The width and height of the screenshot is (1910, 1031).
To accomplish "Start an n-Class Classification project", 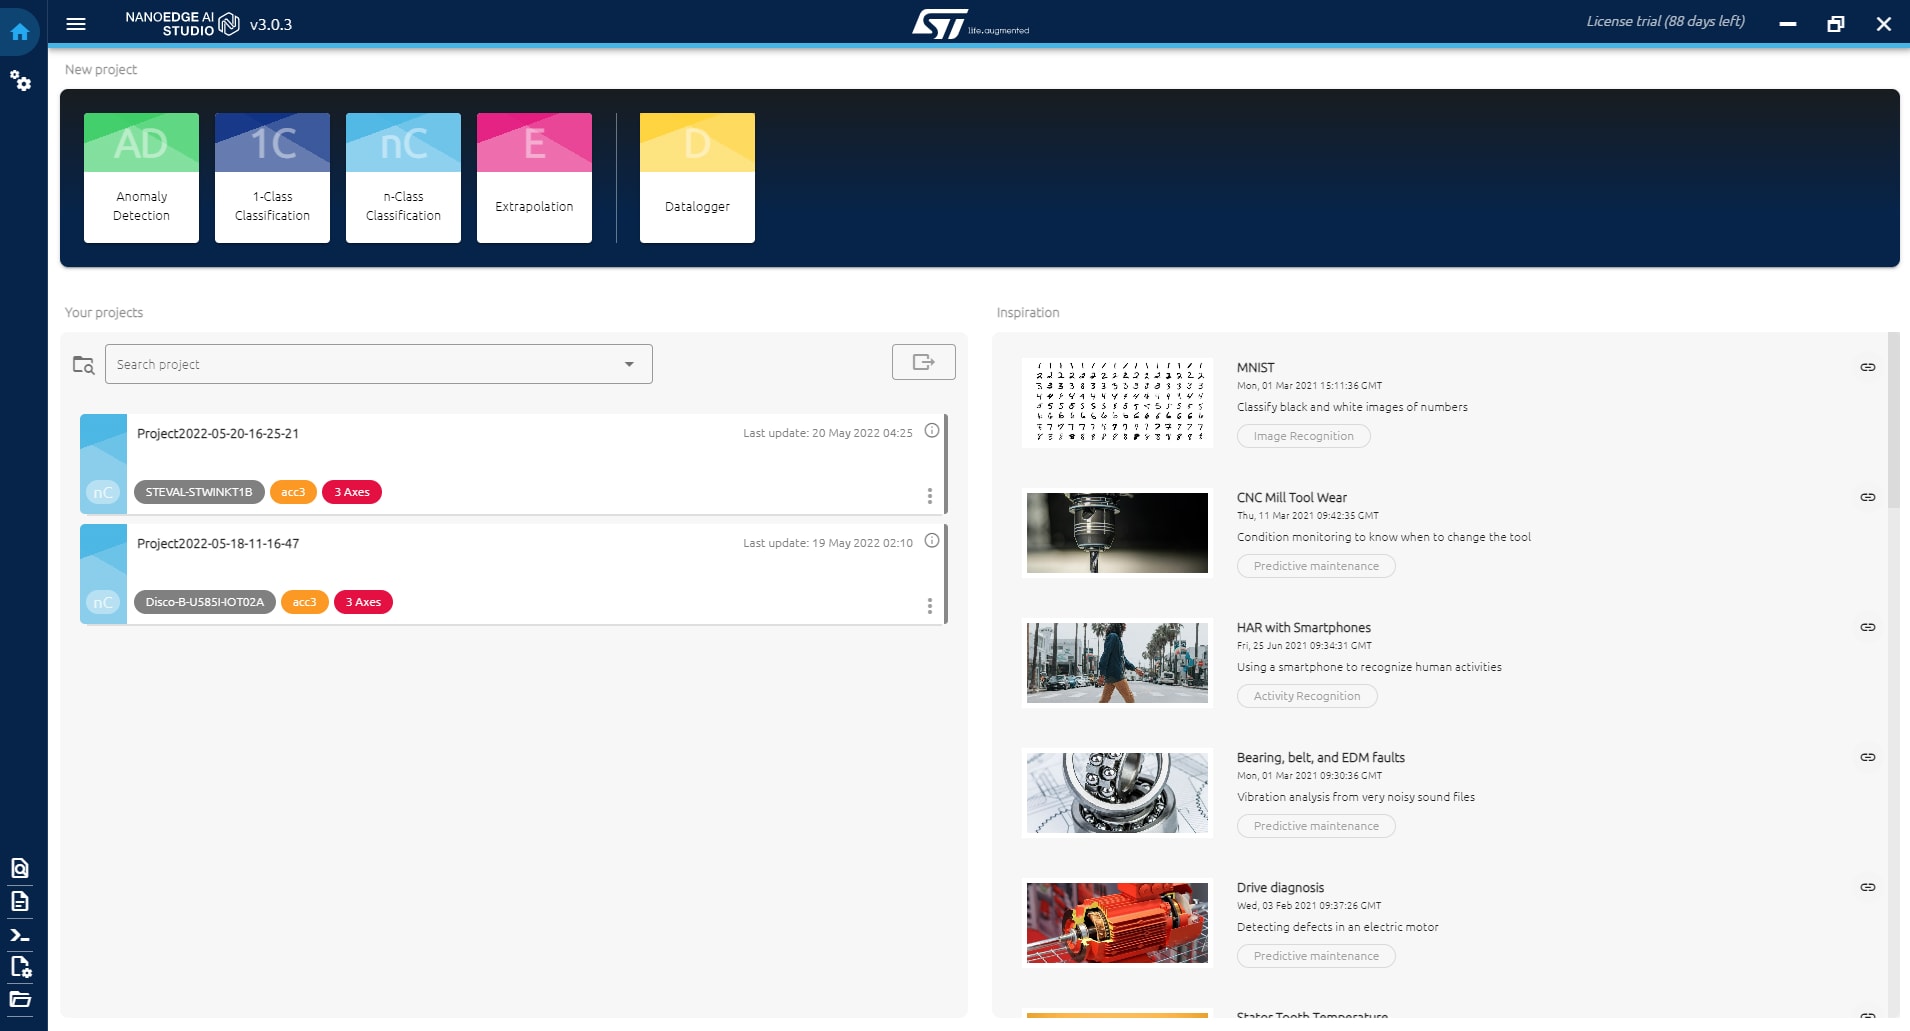I will point(403,178).
